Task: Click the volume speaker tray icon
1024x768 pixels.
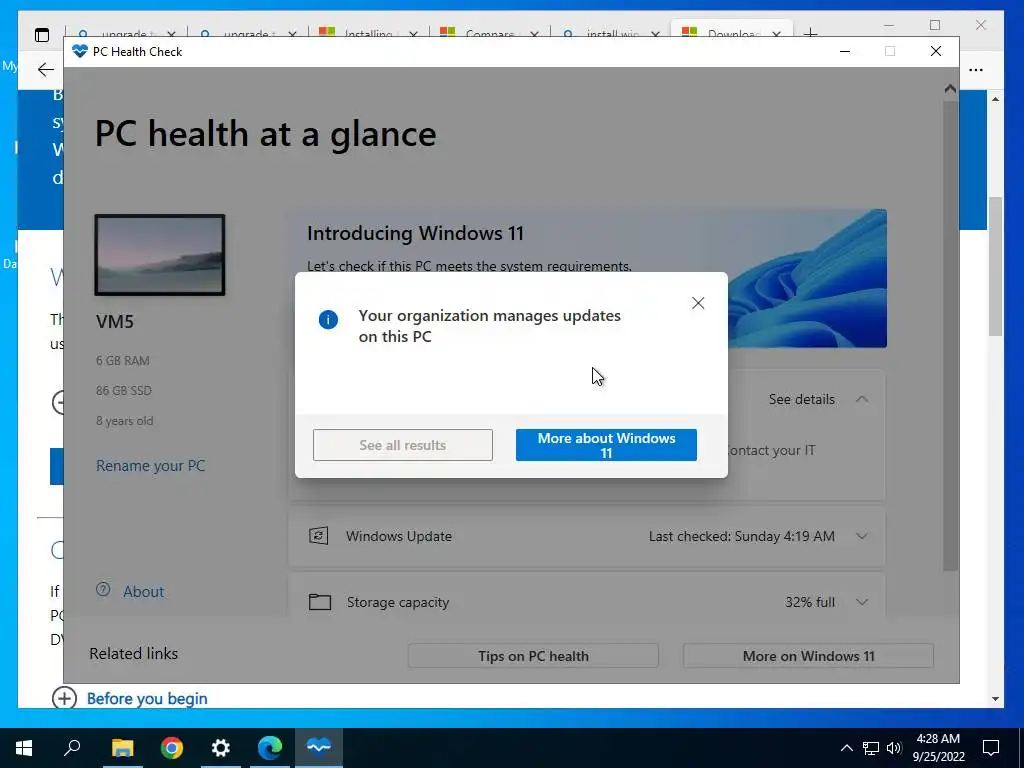Action: tap(894, 748)
